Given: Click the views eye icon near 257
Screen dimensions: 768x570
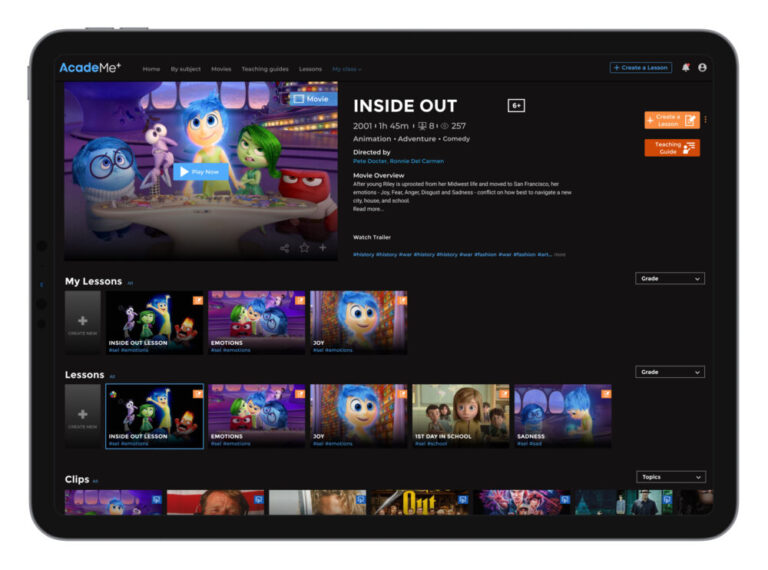Looking at the screenshot, I should point(444,126).
